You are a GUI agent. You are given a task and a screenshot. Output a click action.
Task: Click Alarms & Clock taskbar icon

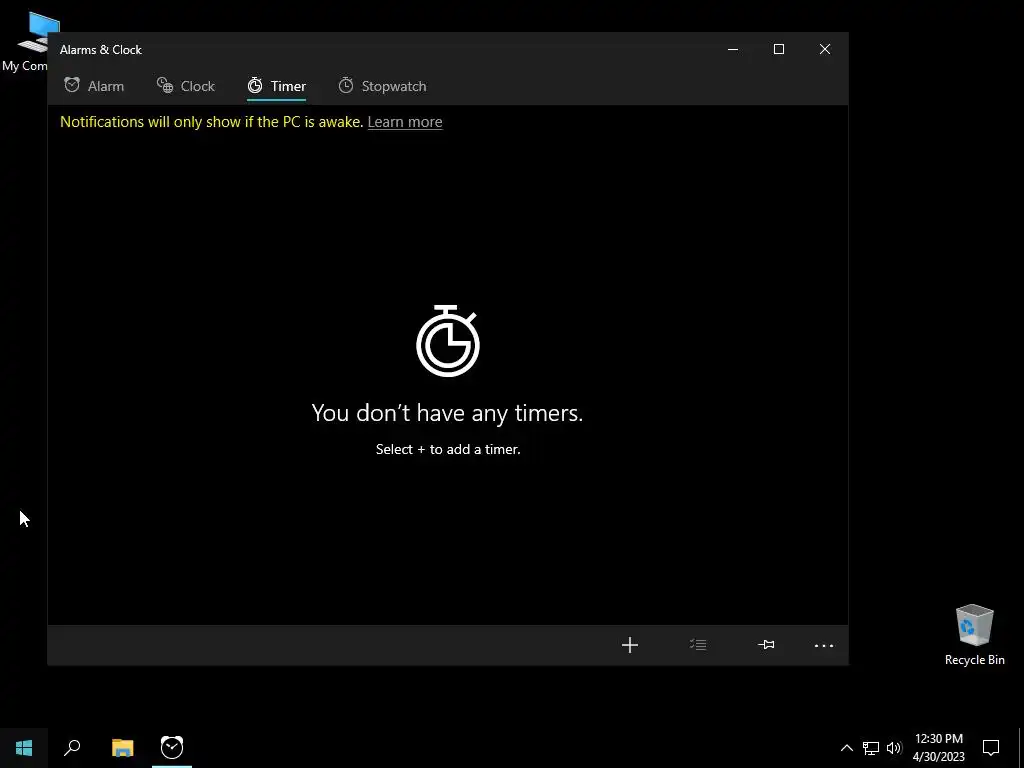coord(172,748)
